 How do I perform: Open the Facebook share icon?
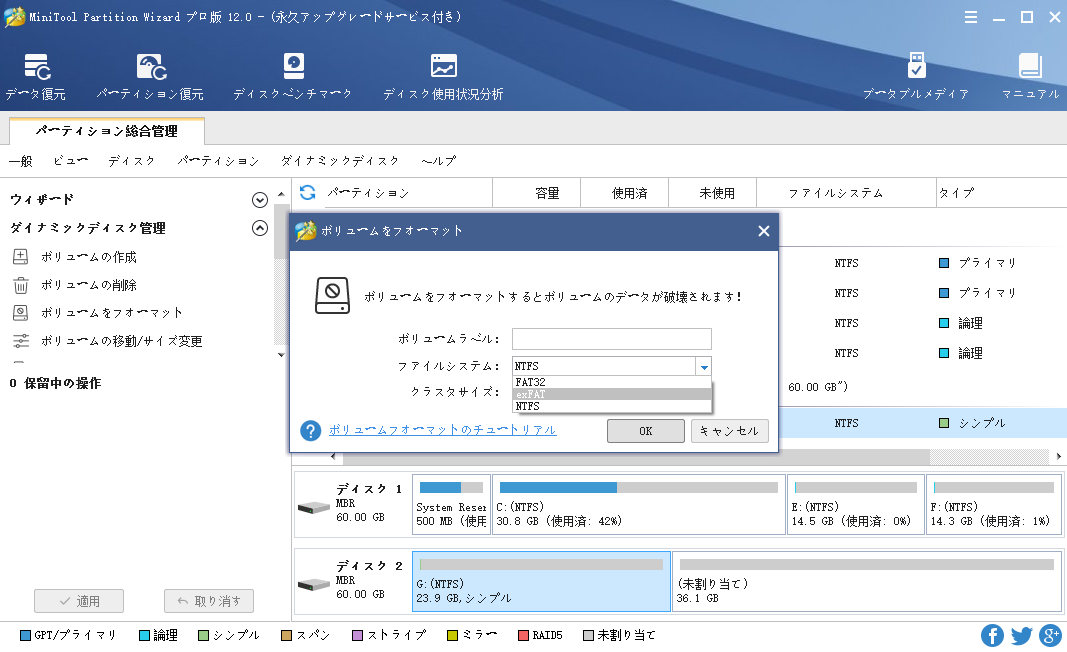(992, 636)
